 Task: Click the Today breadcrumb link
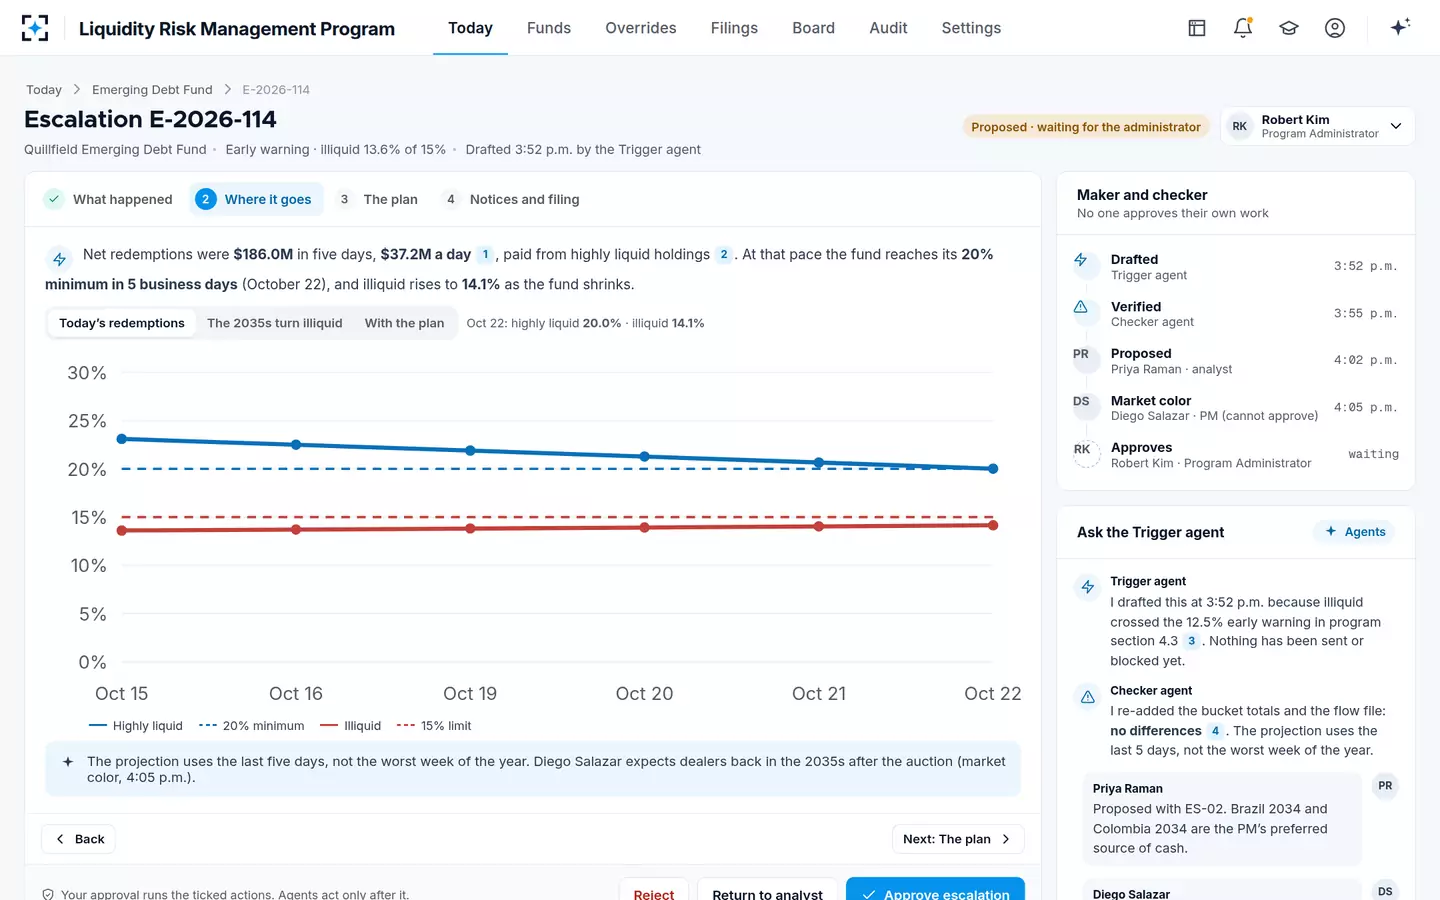click(x=44, y=90)
